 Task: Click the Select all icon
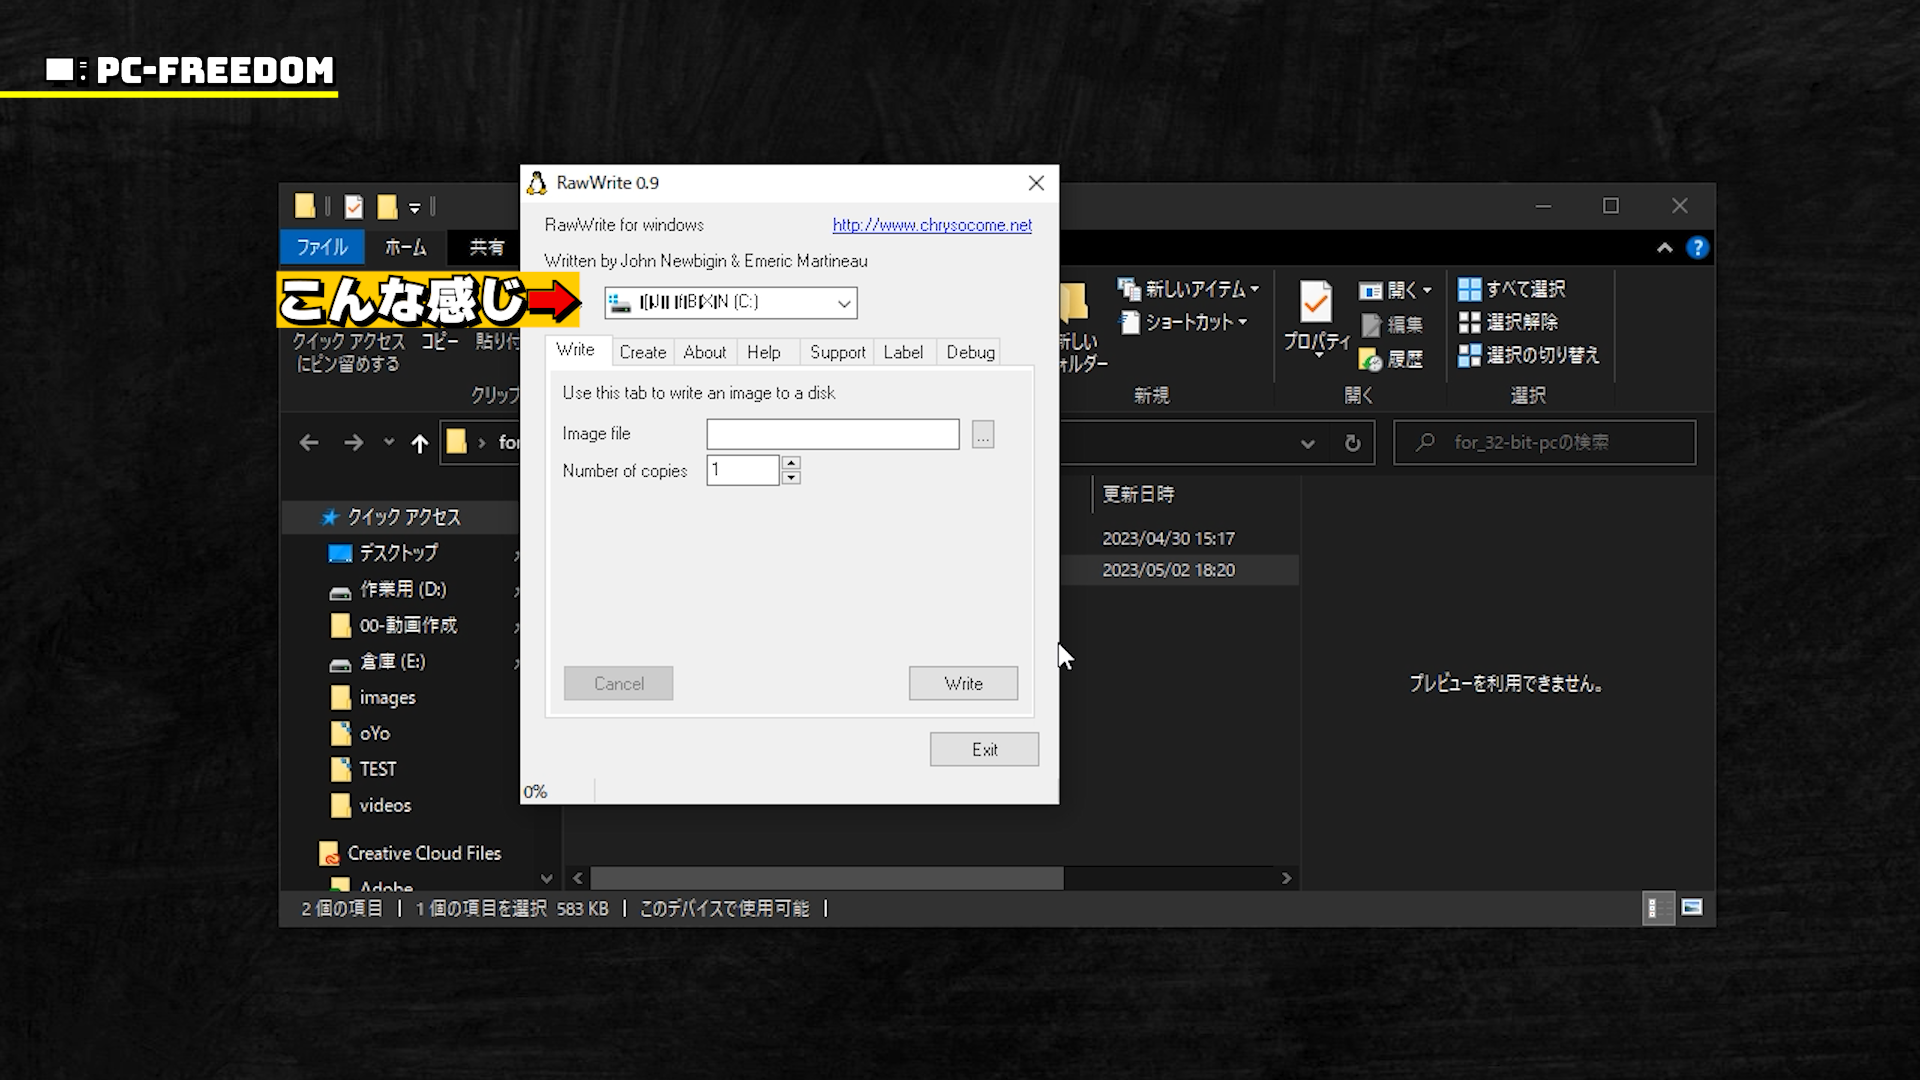coord(1469,289)
